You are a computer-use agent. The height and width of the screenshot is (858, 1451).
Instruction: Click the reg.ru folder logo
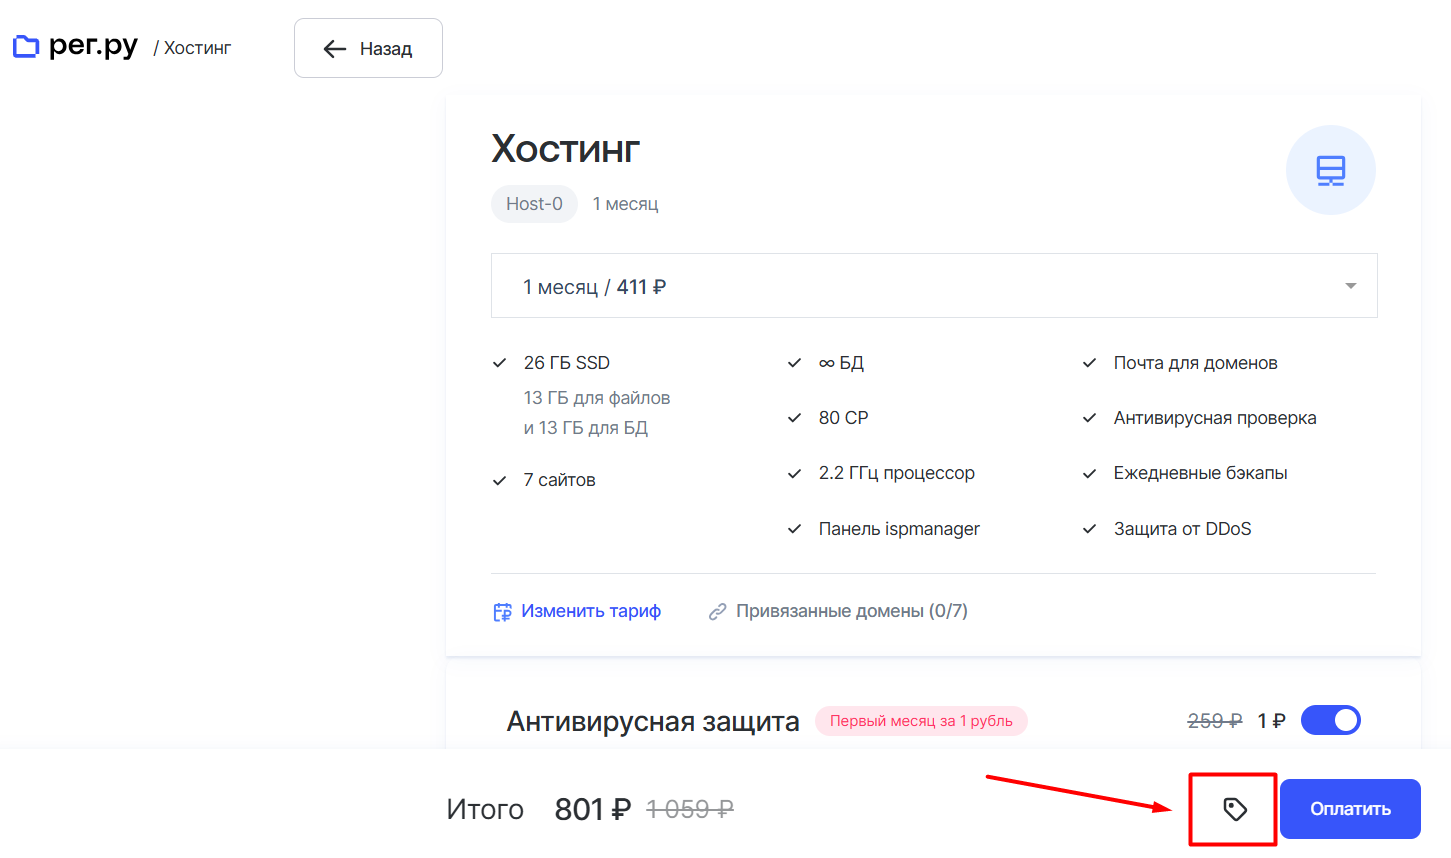pos(26,46)
